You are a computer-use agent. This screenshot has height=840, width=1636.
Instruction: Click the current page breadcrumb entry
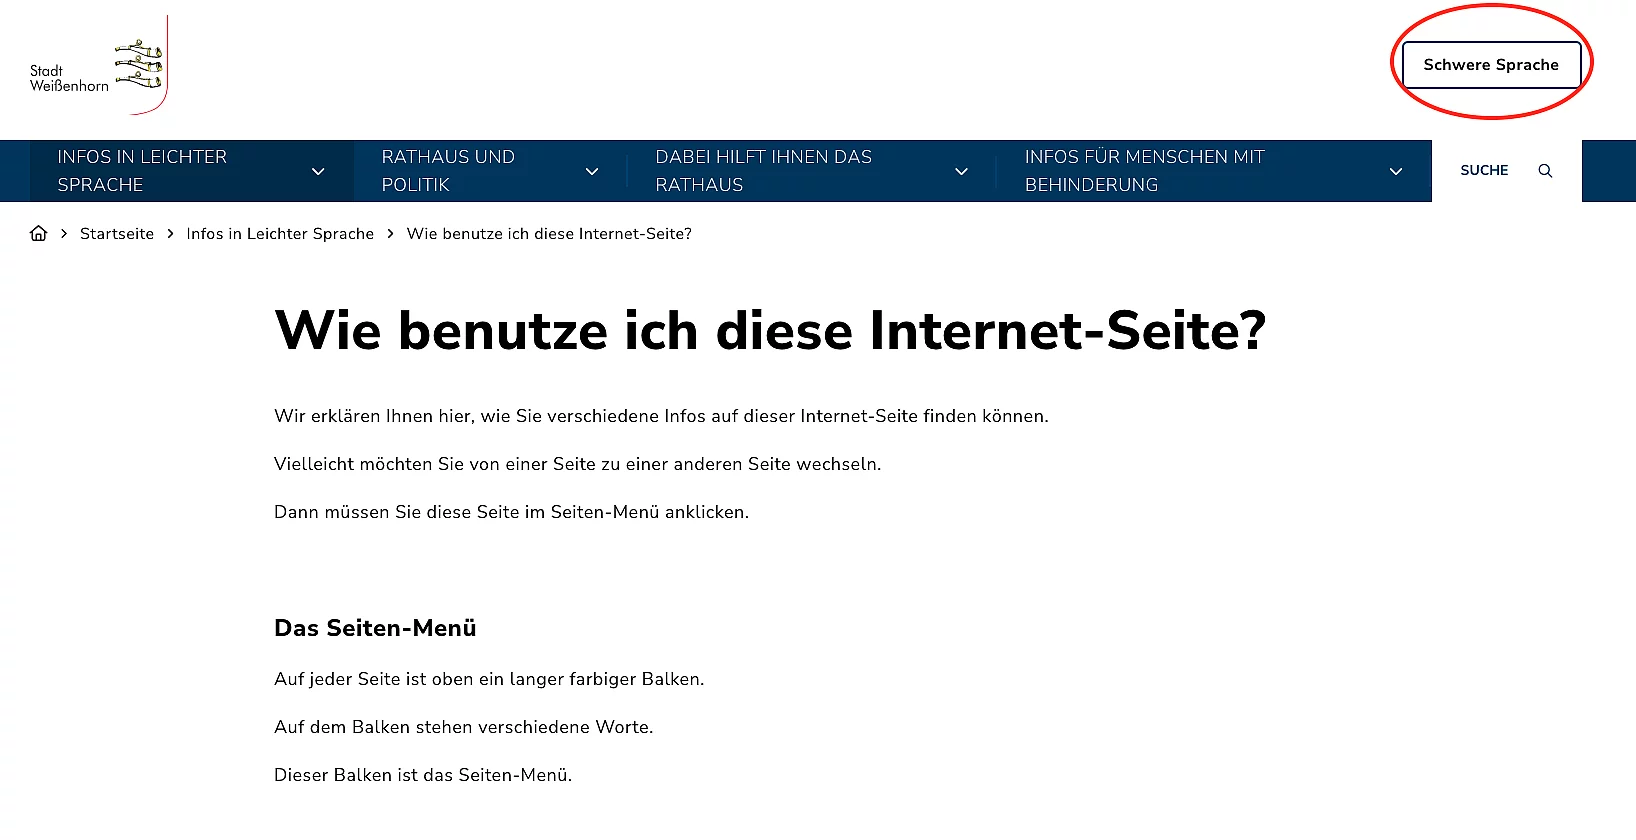[x=549, y=234]
